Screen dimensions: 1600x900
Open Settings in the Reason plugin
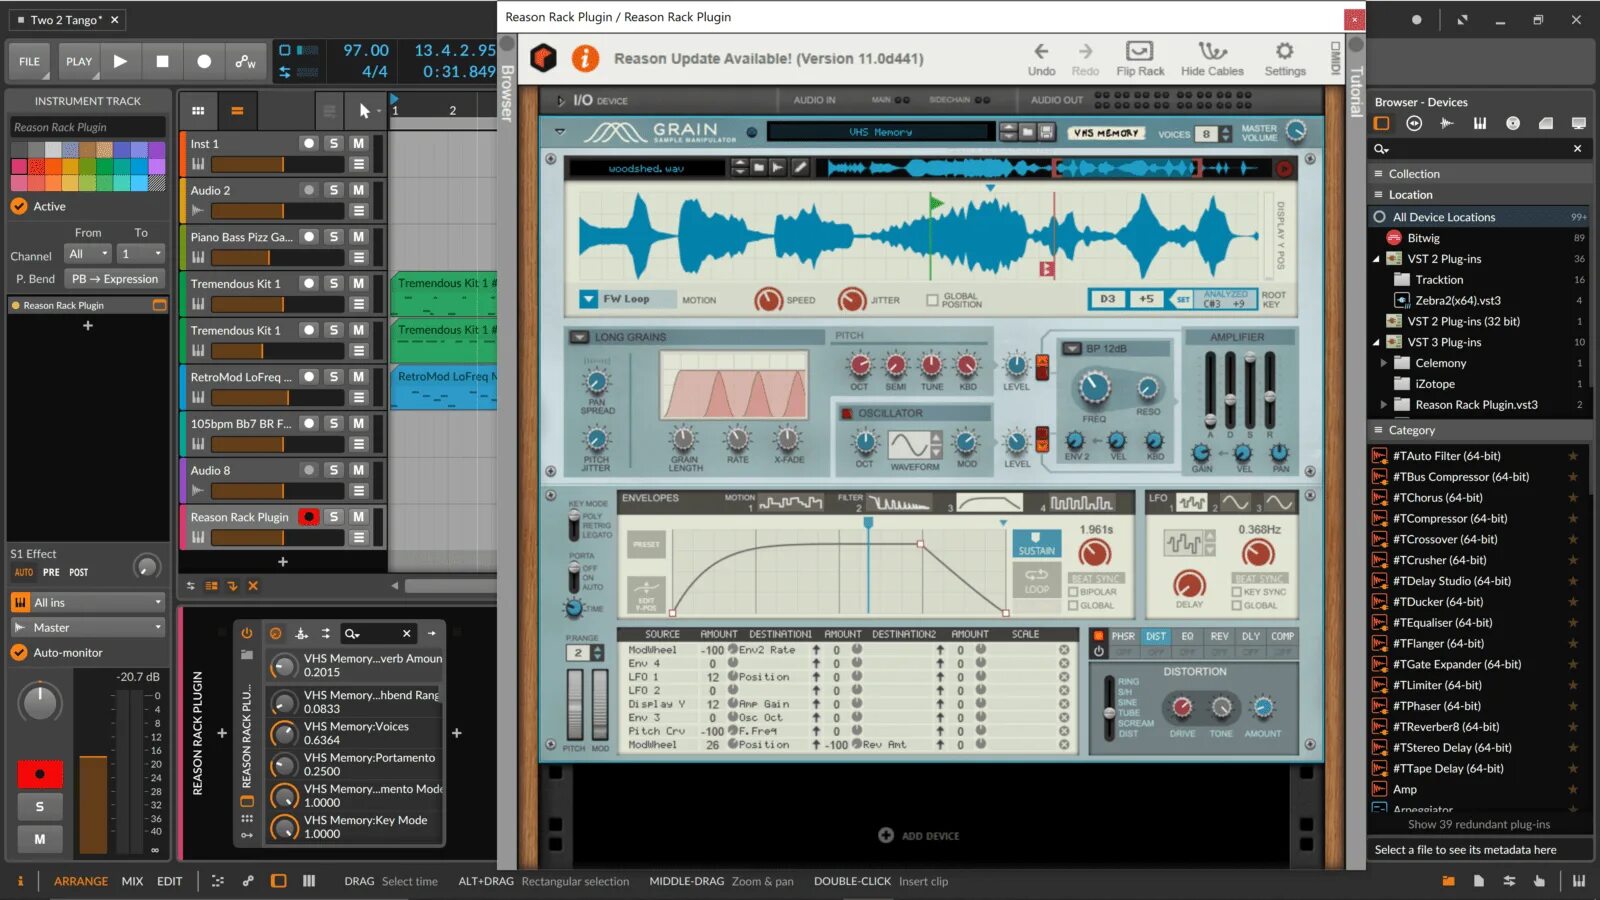coord(1285,57)
